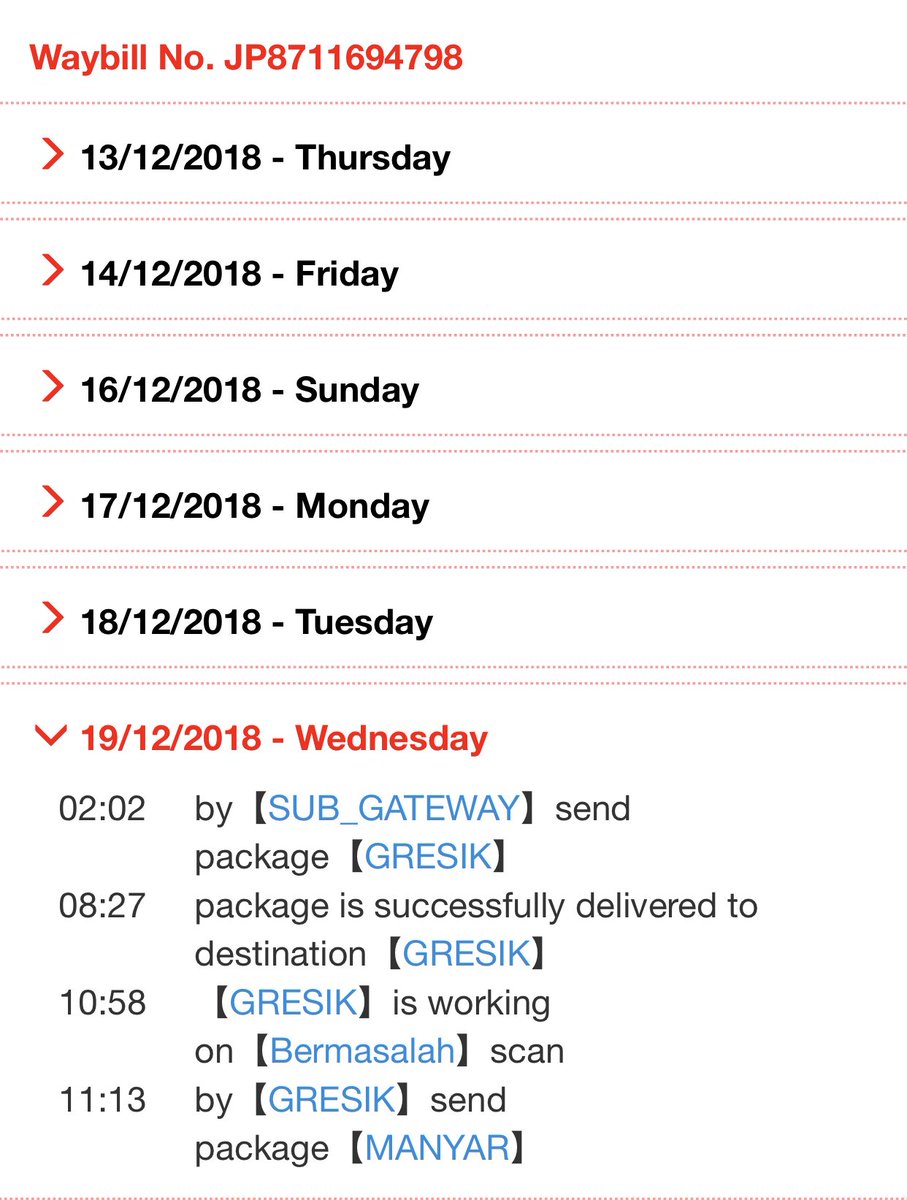Open the 13/12/2018 - Thursday row
This screenshot has width=907, height=1200.
[453, 158]
